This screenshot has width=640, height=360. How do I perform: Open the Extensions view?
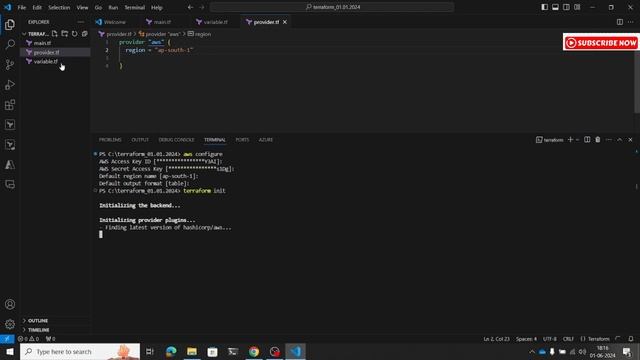pyautogui.click(x=10, y=104)
